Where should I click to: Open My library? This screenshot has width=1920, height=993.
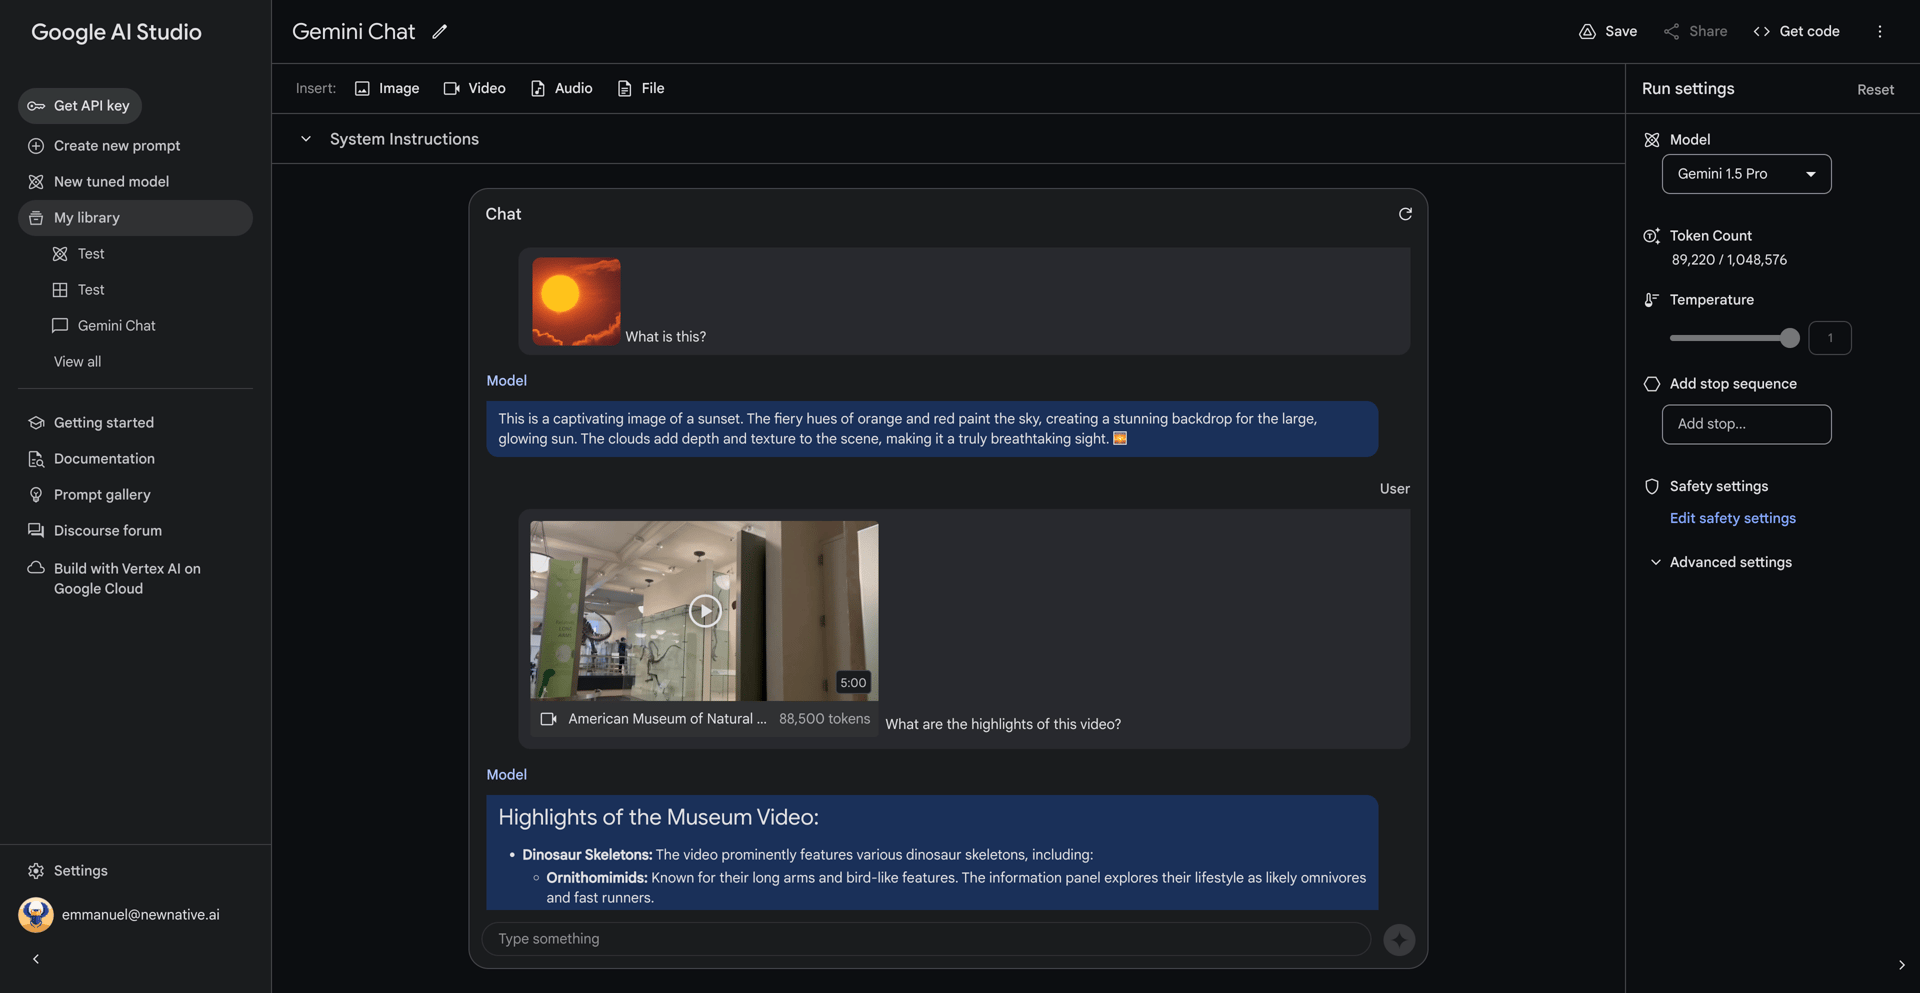pyautogui.click(x=135, y=217)
